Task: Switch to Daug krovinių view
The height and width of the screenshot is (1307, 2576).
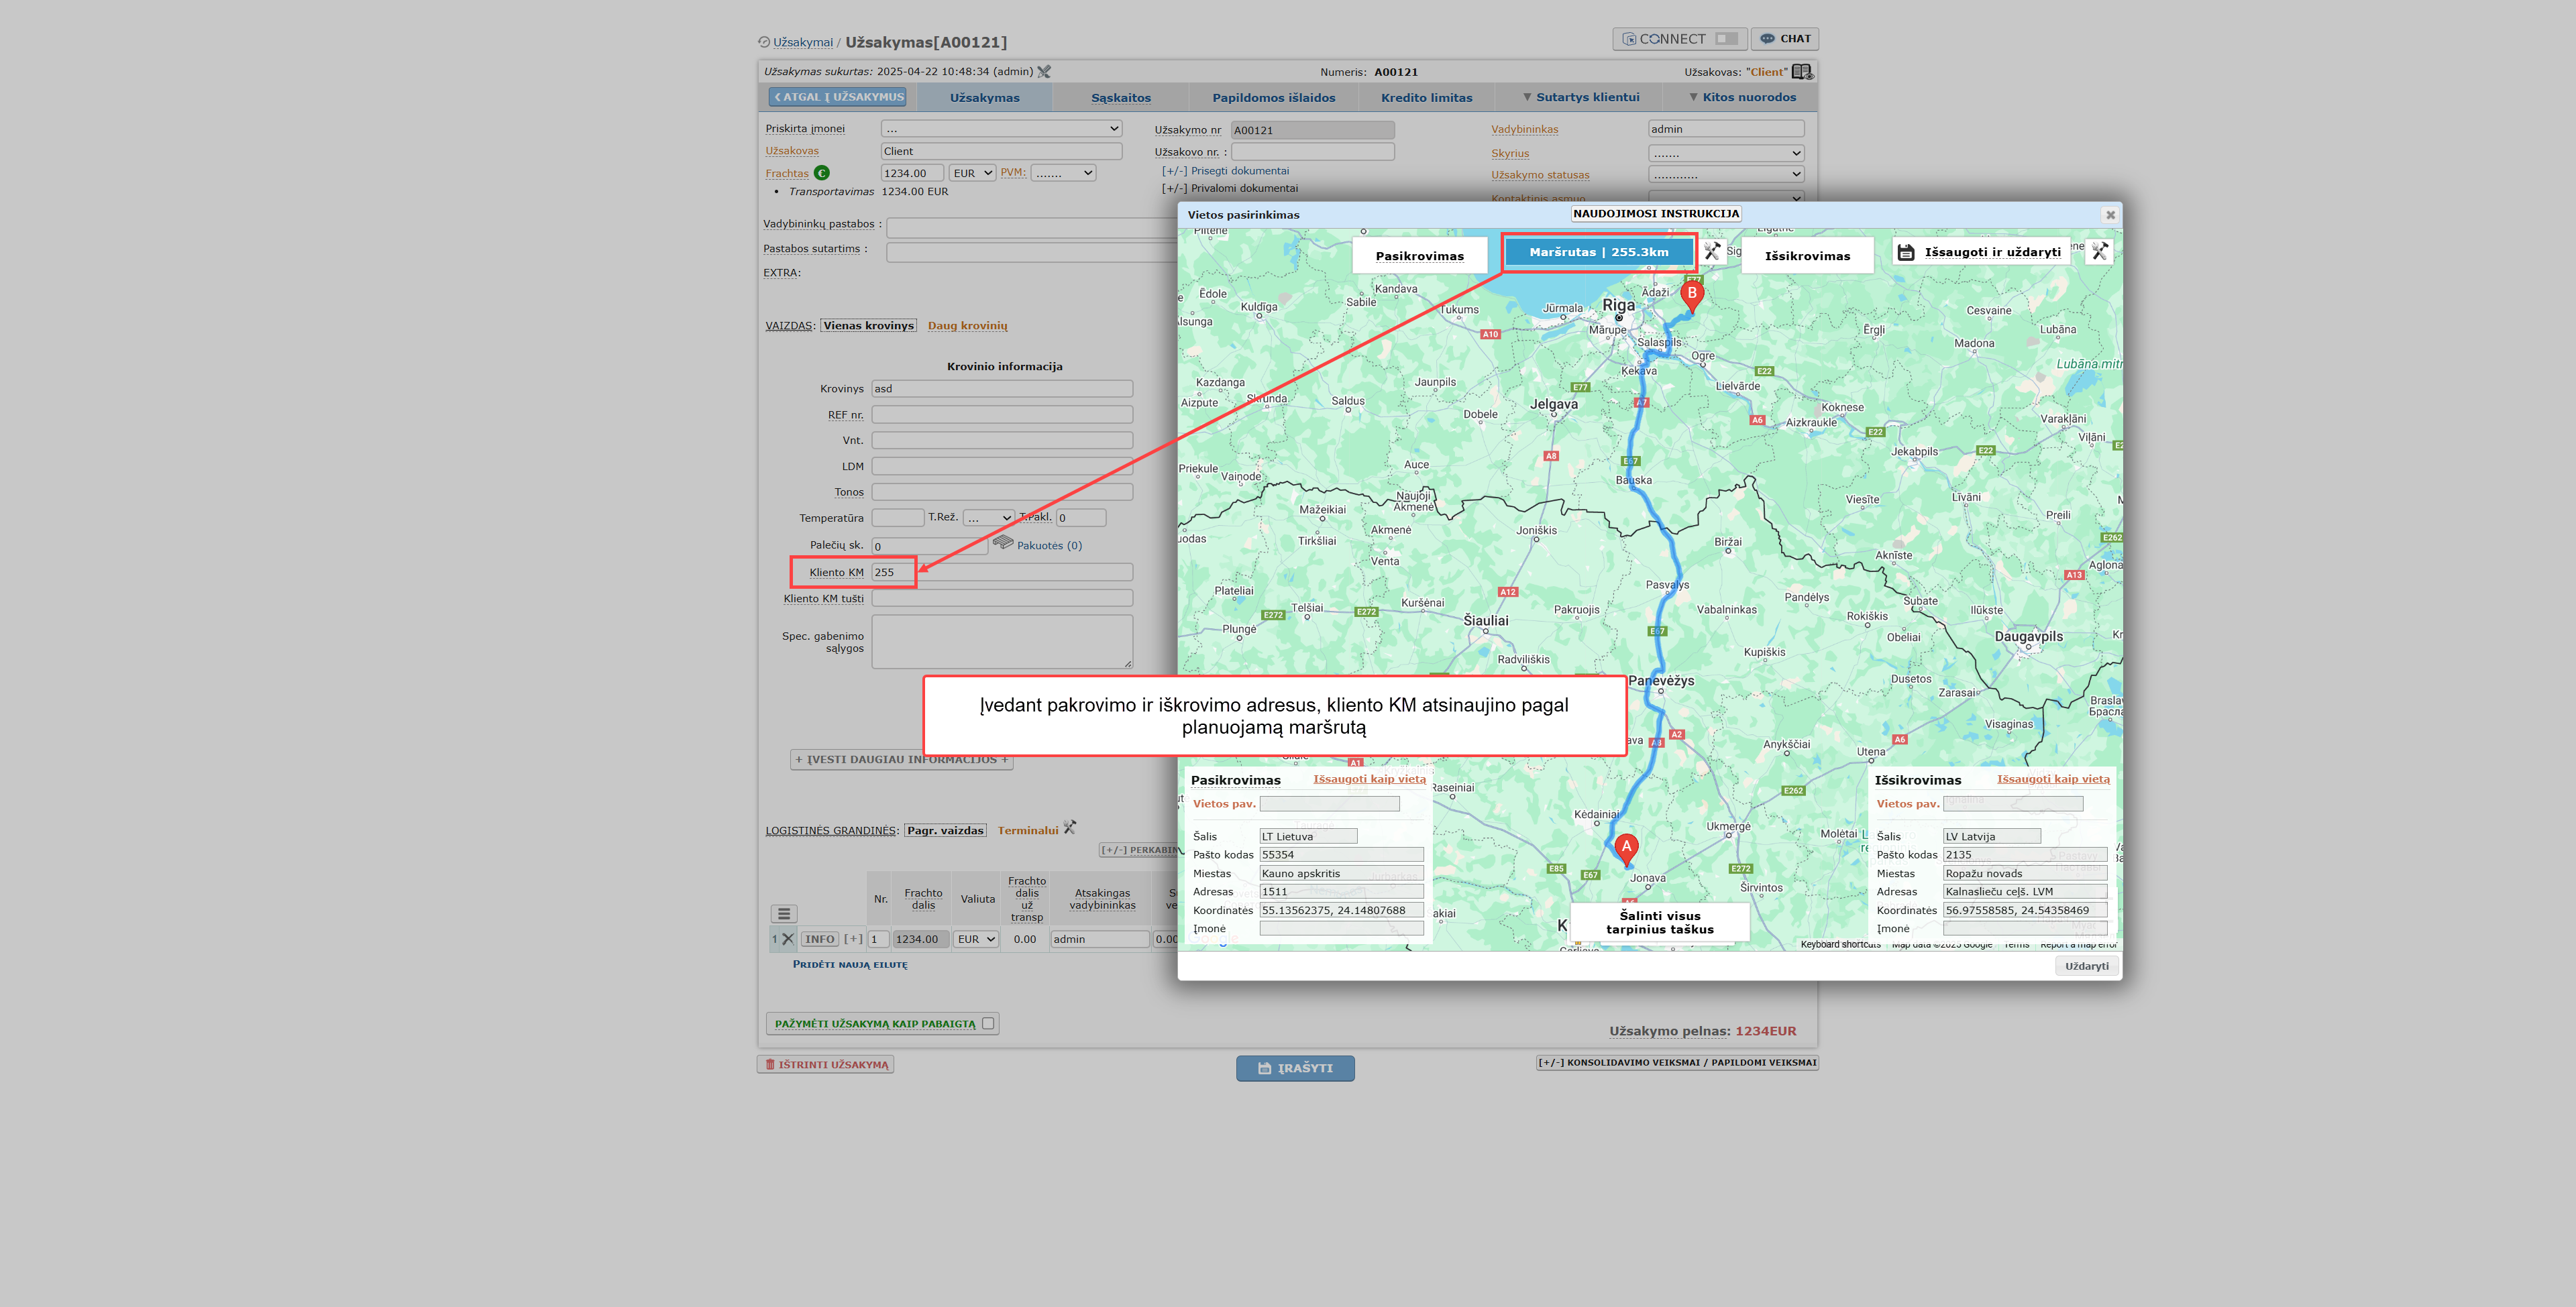Action: [x=967, y=326]
